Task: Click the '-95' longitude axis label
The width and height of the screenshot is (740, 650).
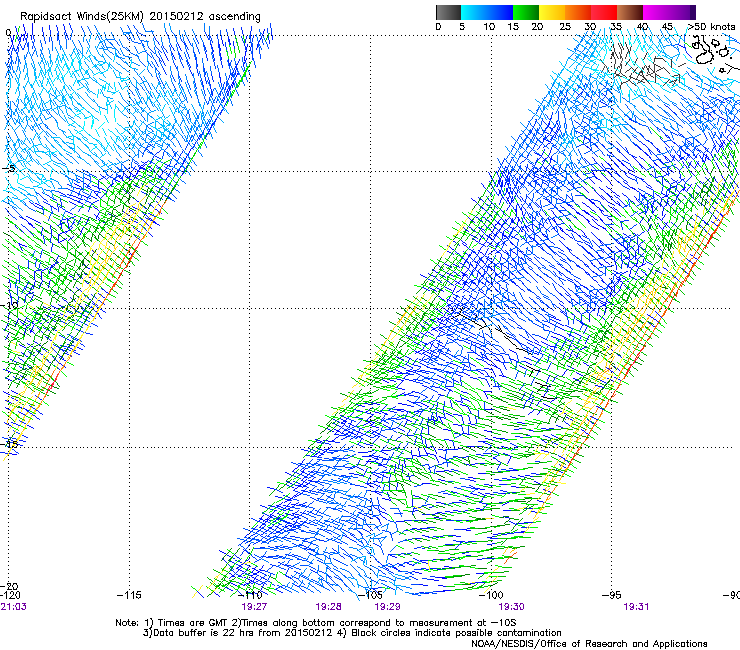Action: pos(612,595)
